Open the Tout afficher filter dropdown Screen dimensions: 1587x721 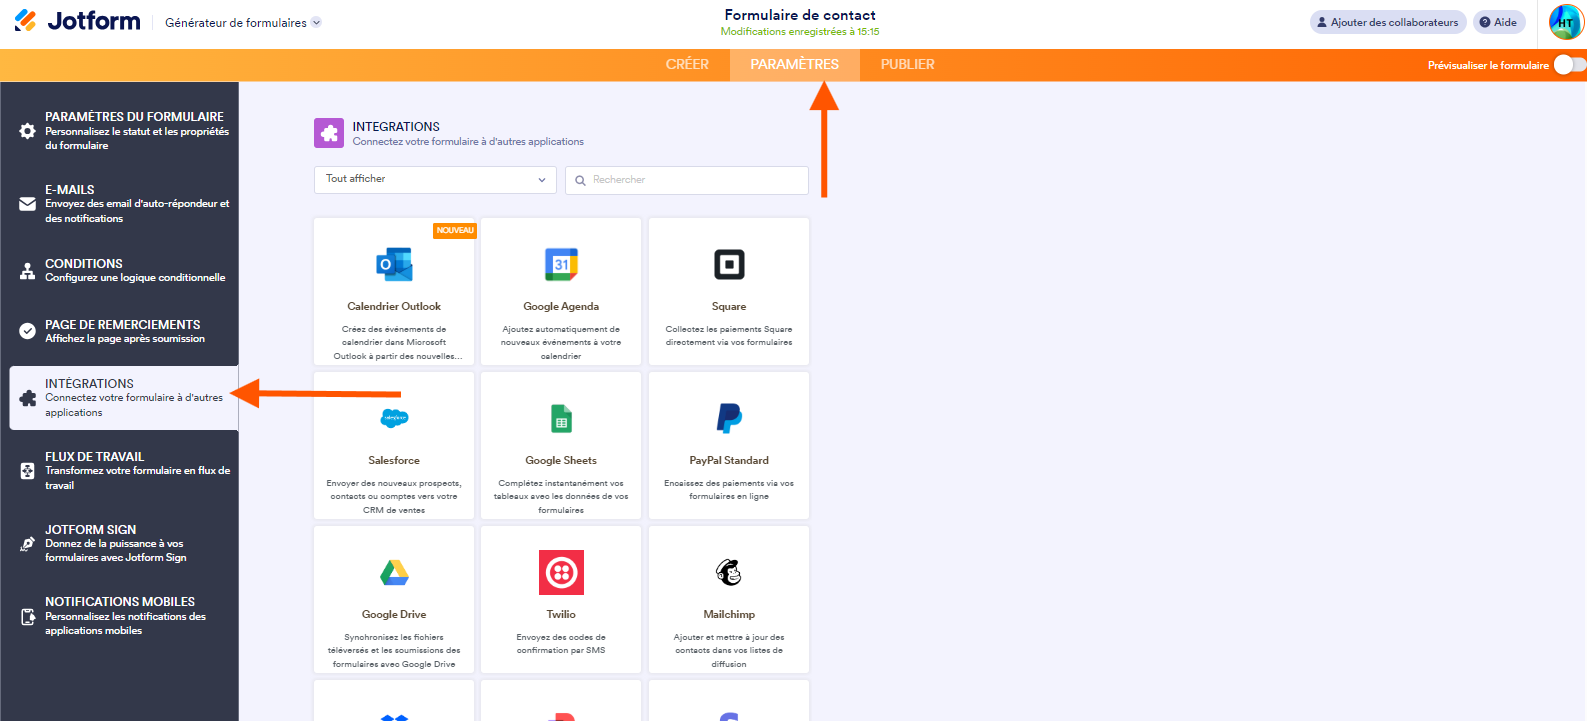(435, 180)
